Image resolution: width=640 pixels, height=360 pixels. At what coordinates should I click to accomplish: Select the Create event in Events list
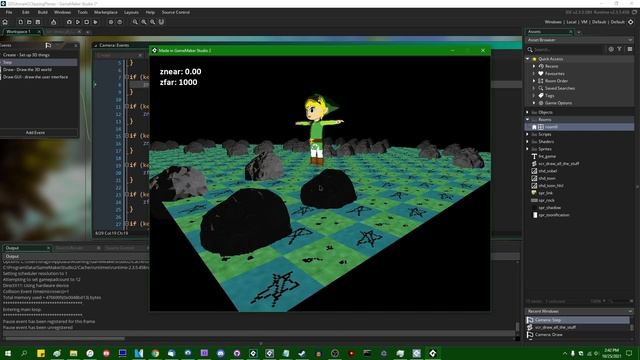(39, 55)
